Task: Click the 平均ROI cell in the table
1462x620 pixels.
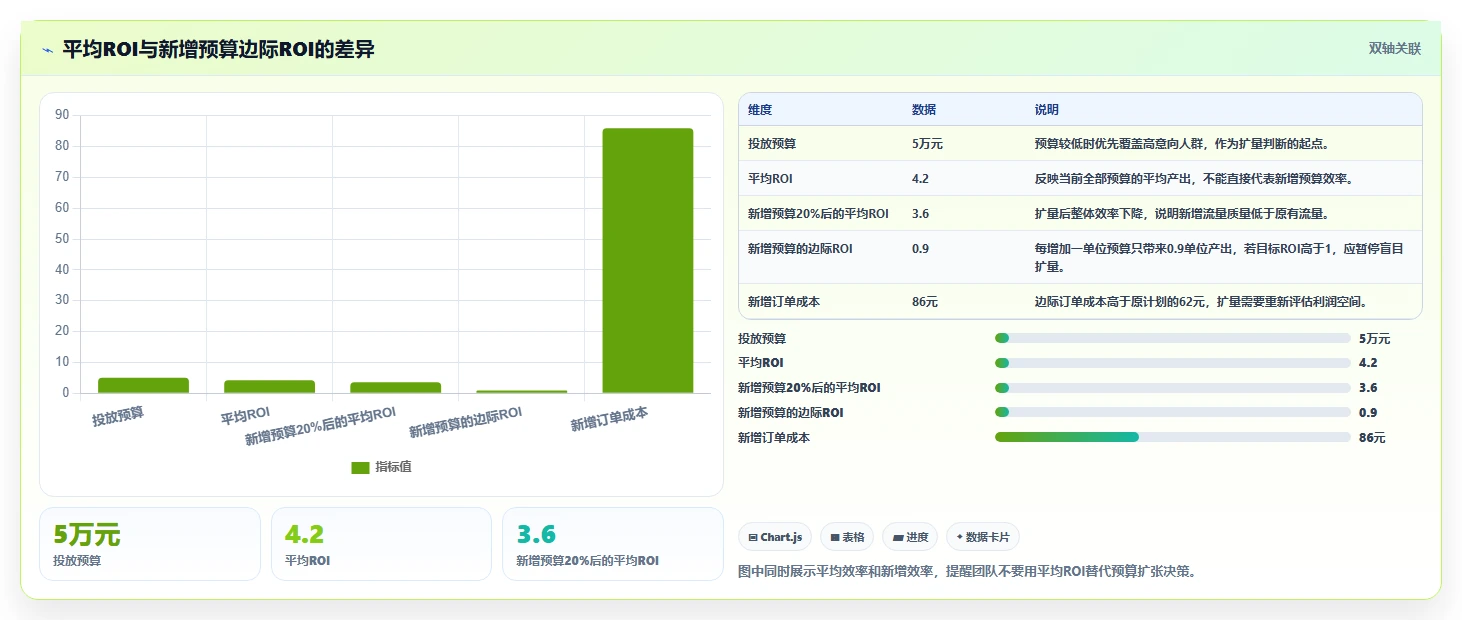Action: (769, 179)
